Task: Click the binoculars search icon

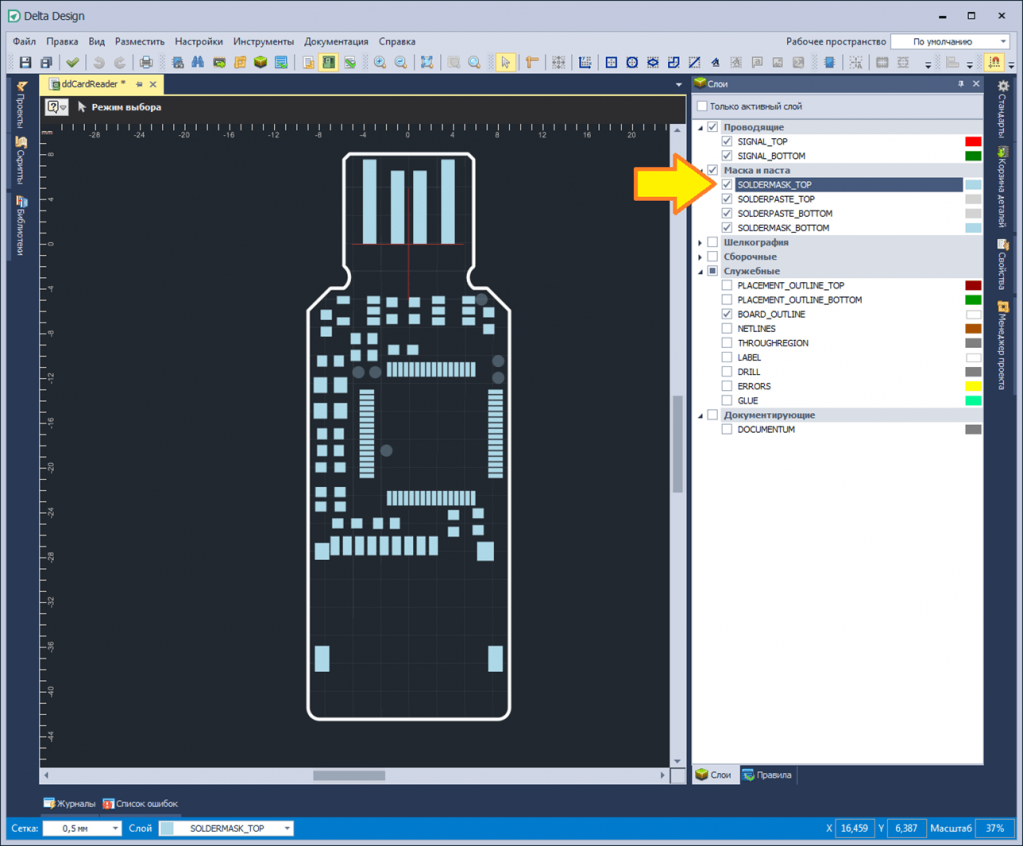Action: [198, 63]
